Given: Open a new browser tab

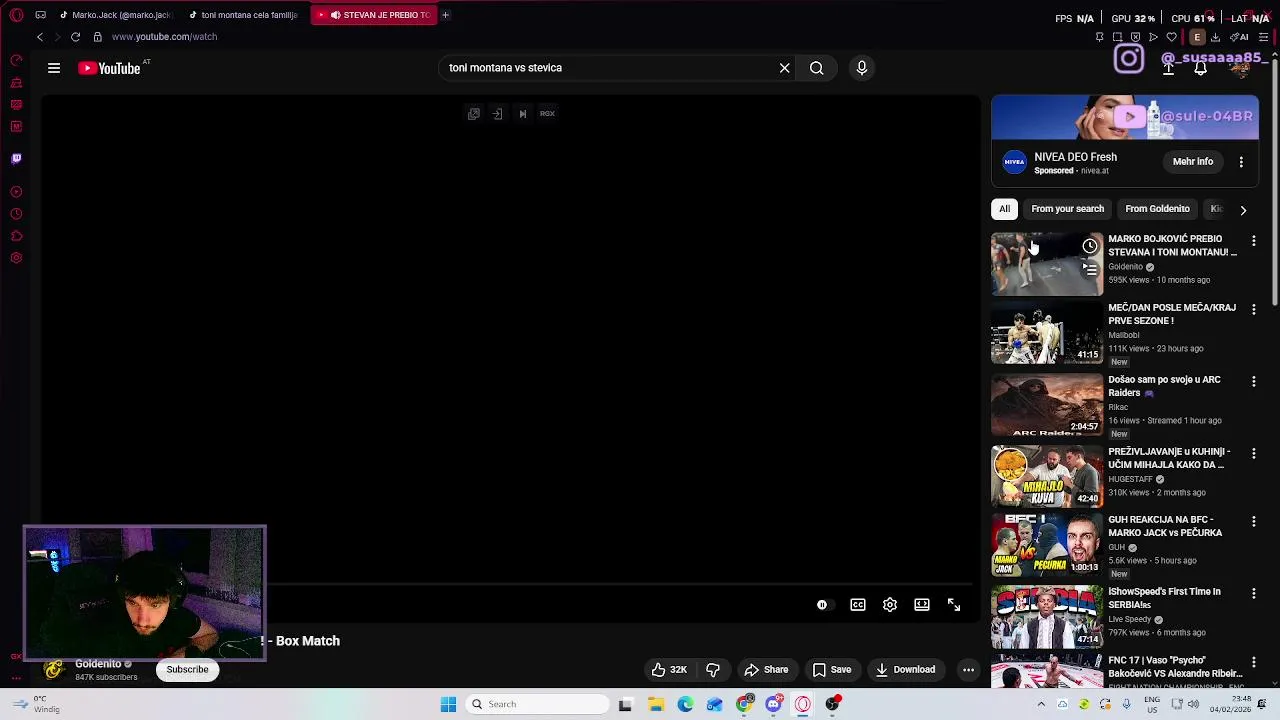Looking at the screenshot, I should click(x=445, y=15).
